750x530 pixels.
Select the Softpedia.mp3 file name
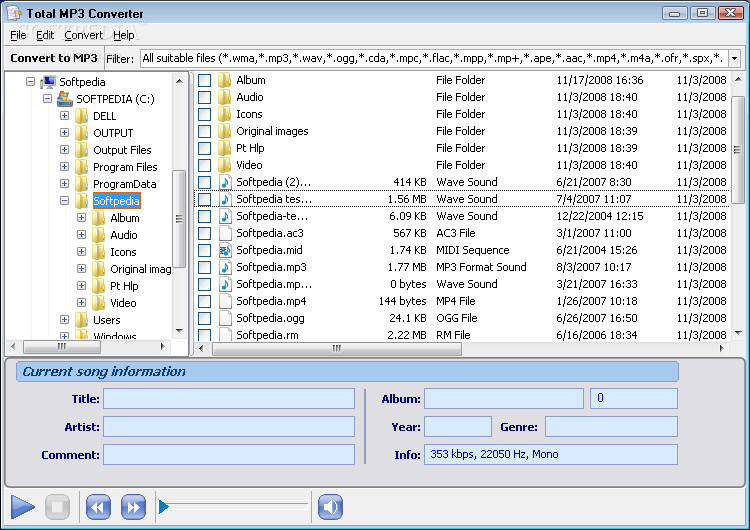point(271,267)
